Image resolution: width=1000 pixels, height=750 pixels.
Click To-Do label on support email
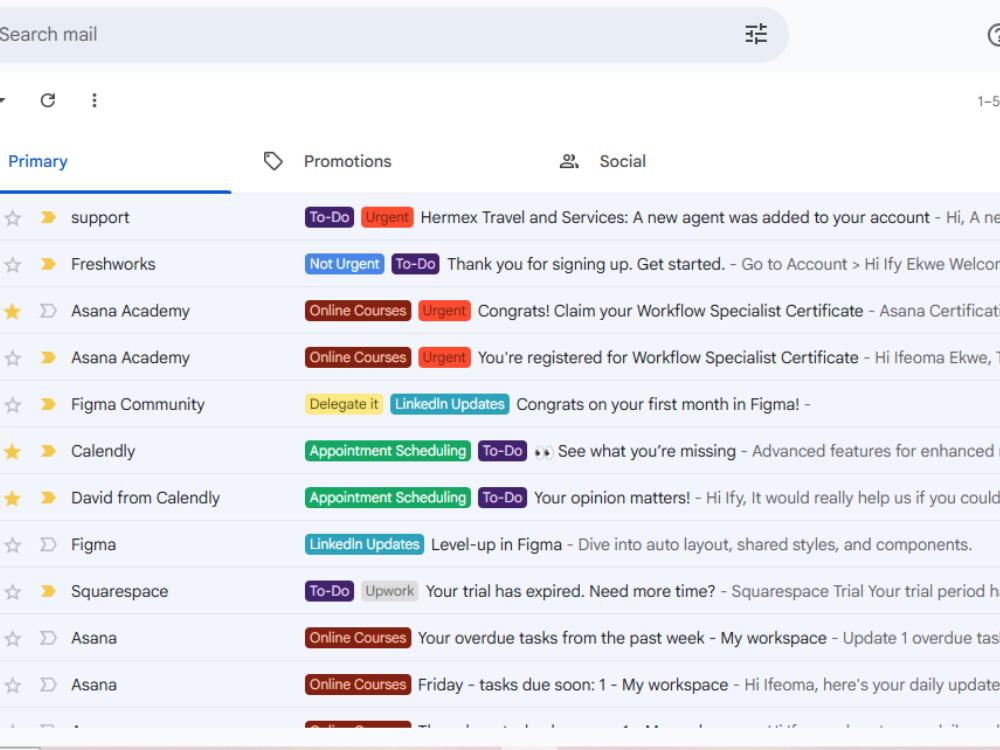point(329,217)
